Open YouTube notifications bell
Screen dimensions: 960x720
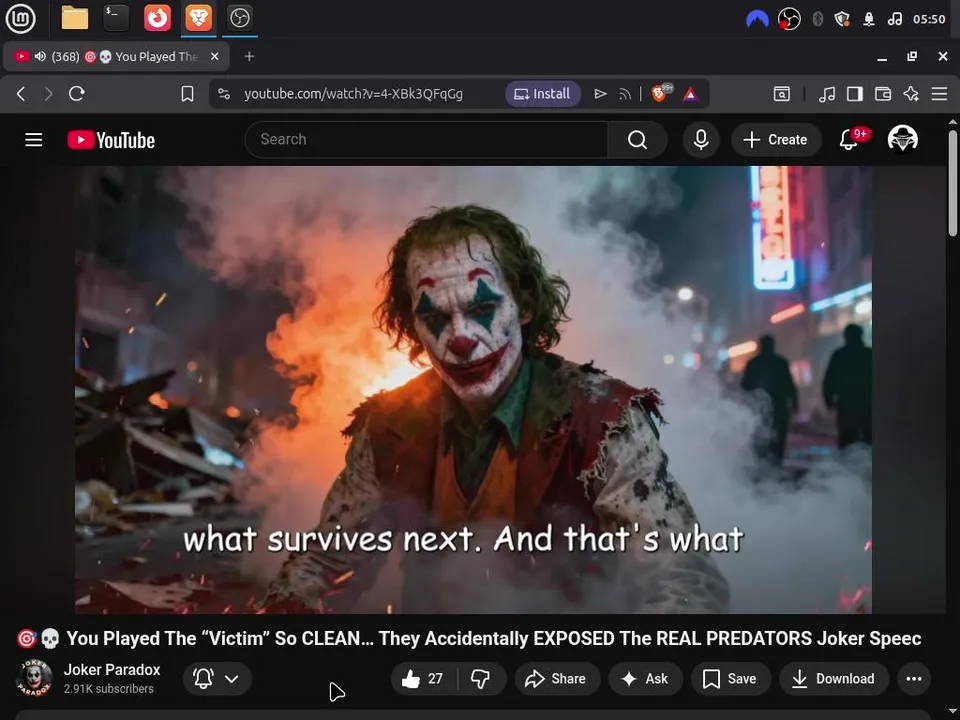point(849,140)
